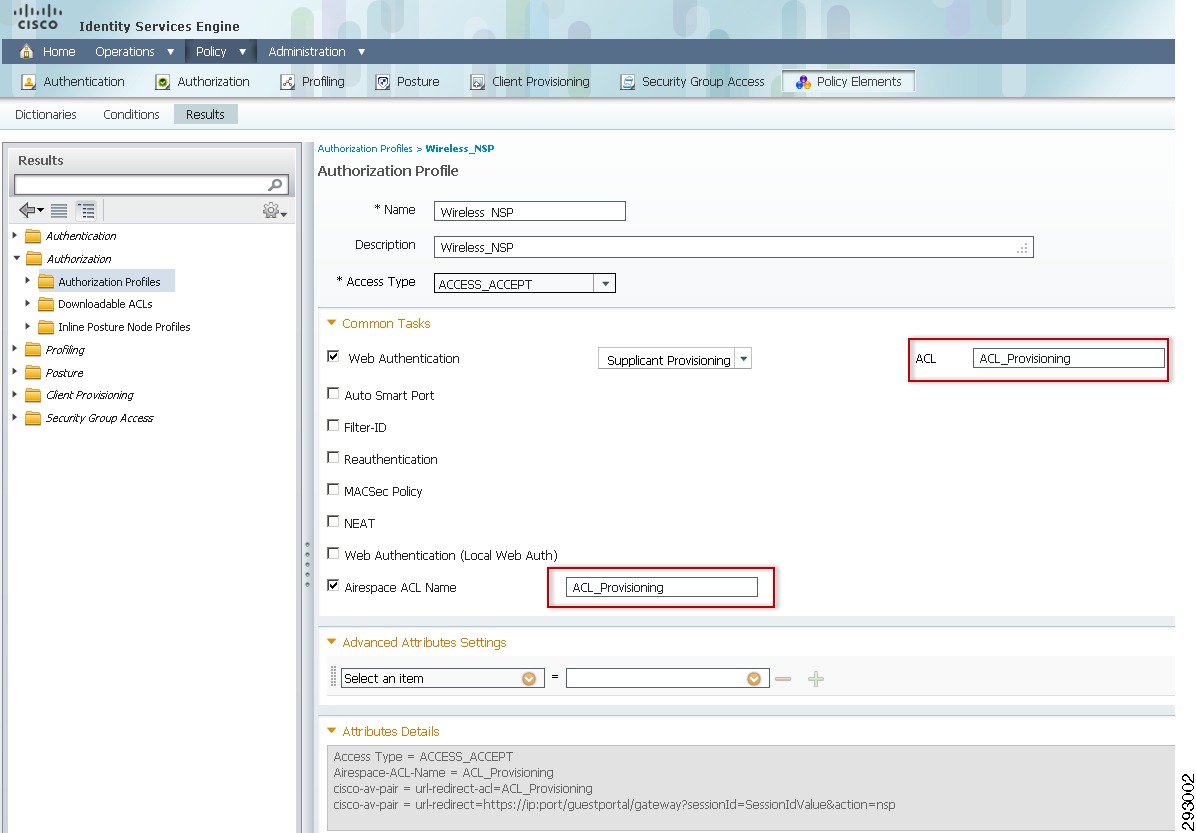Click the Home house icon

(27, 52)
